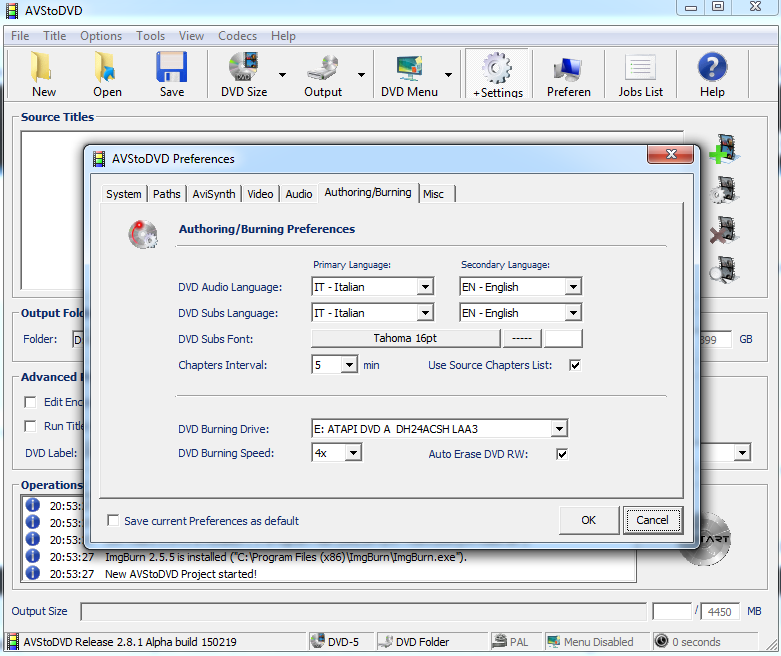Switch to the Audio tab
This screenshot has height=656, width=781.
tap(299, 194)
